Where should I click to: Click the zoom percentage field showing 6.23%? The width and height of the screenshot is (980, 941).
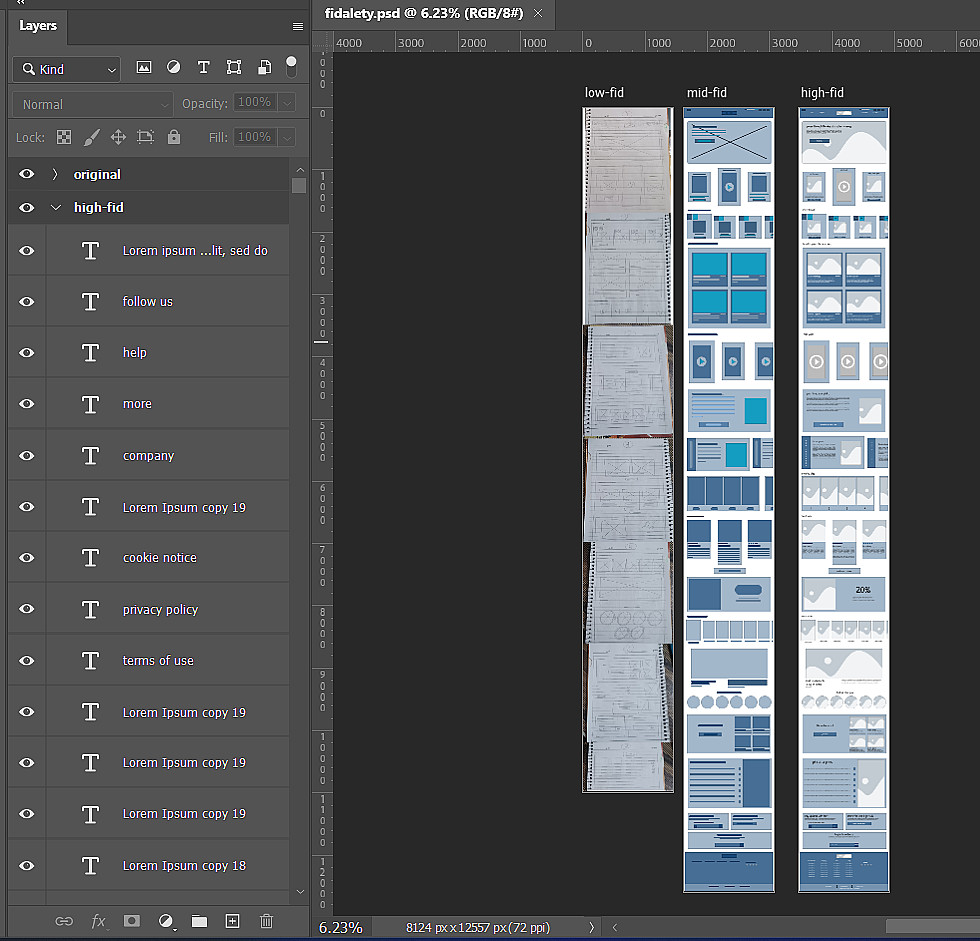click(x=341, y=927)
